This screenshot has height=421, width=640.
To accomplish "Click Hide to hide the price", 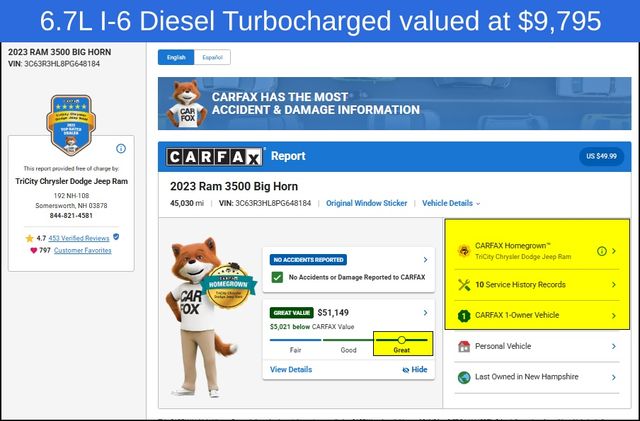I will pyautogui.click(x=415, y=370).
